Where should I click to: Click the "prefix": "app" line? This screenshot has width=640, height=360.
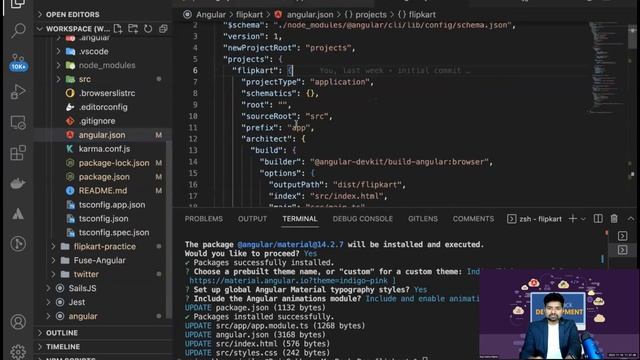click(x=278, y=127)
